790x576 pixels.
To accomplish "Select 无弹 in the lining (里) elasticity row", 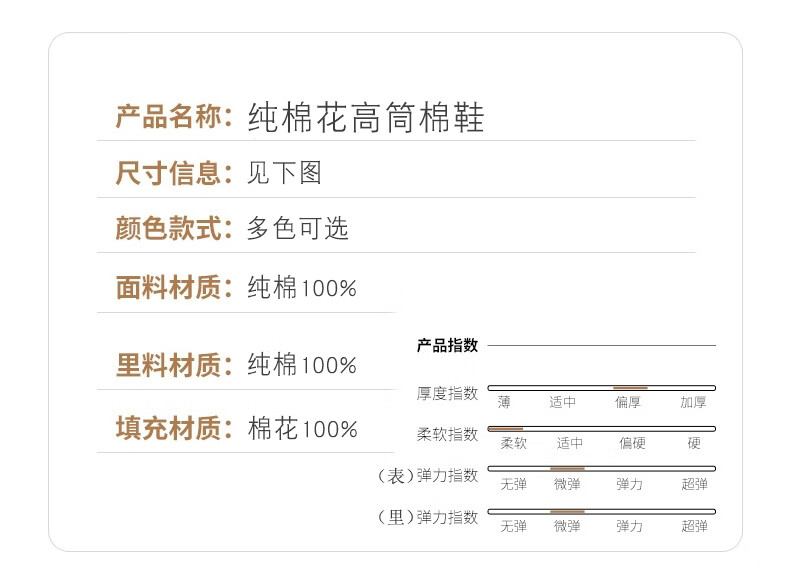I will tap(513, 526).
